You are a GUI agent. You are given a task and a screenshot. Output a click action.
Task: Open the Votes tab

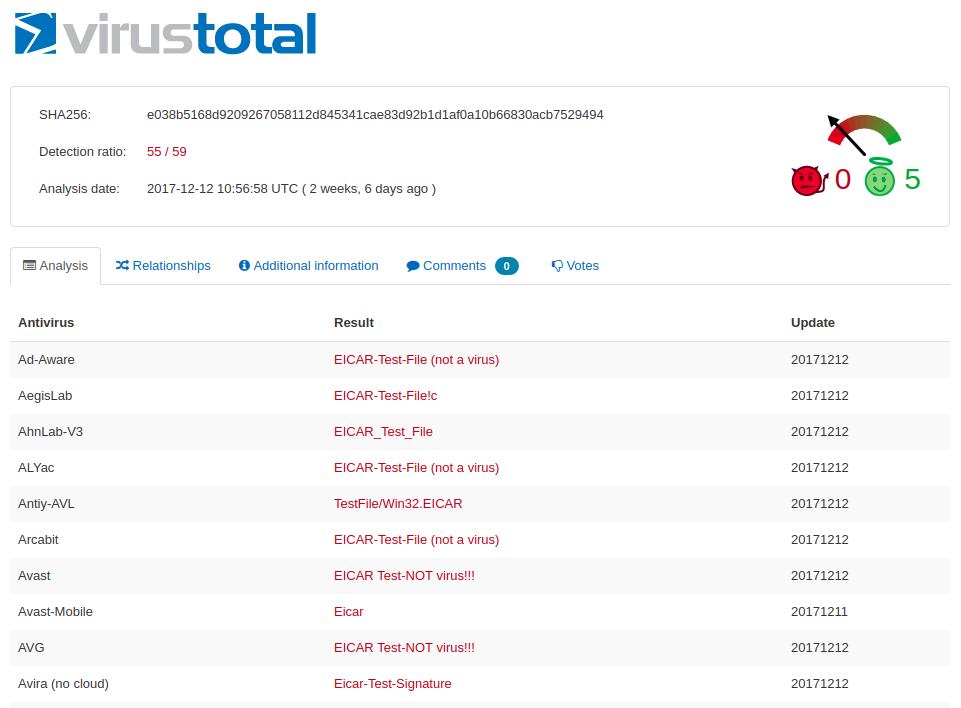[575, 266]
